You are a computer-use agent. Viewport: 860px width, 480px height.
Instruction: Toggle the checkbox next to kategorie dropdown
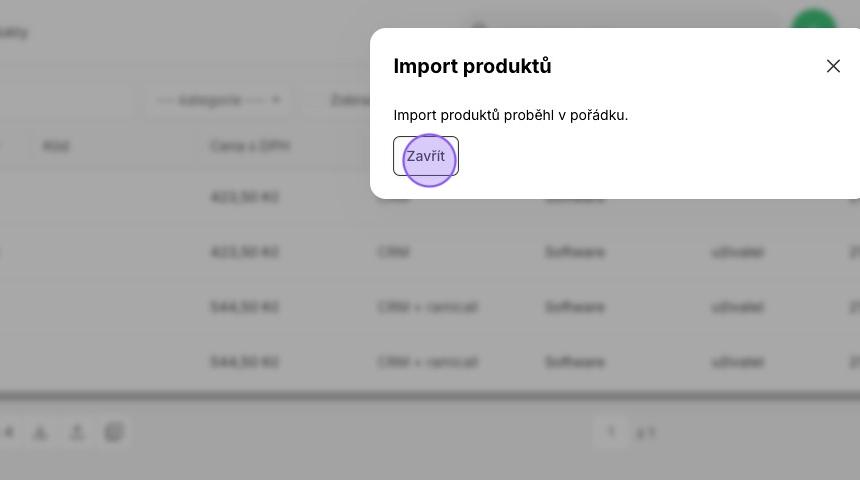coord(317,100)
